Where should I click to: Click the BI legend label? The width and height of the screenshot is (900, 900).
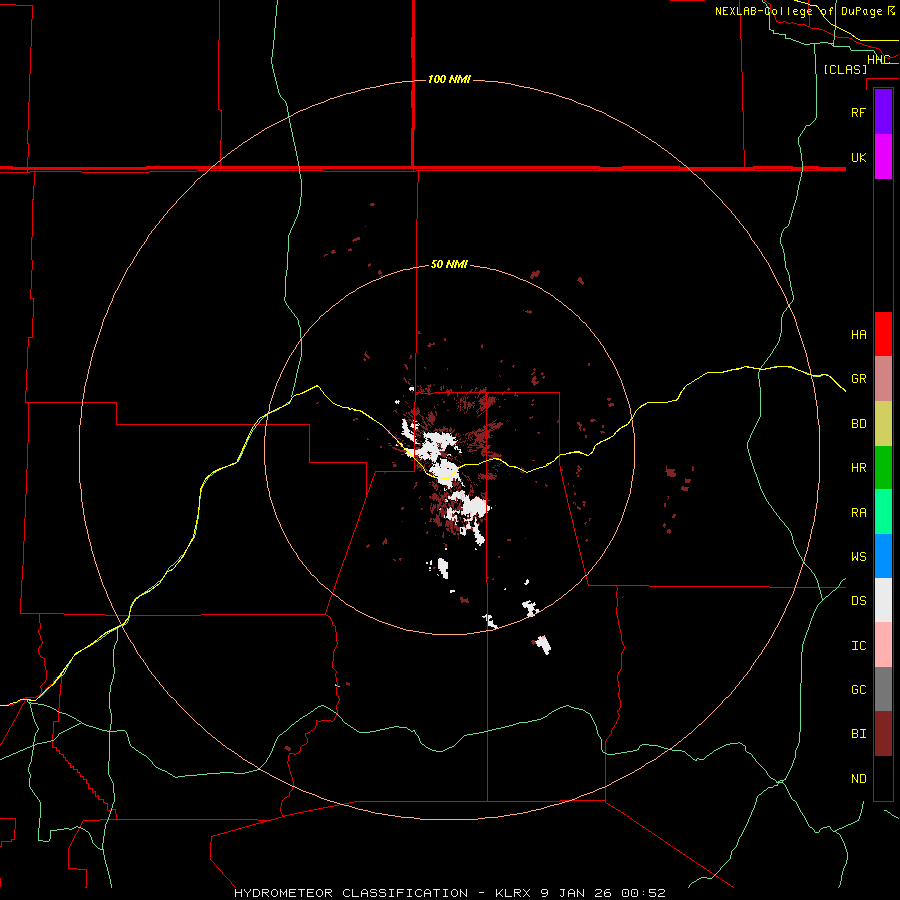858,734
